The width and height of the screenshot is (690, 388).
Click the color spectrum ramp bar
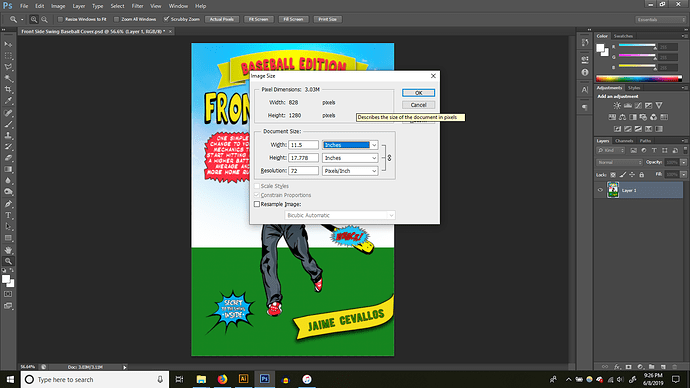639,79
